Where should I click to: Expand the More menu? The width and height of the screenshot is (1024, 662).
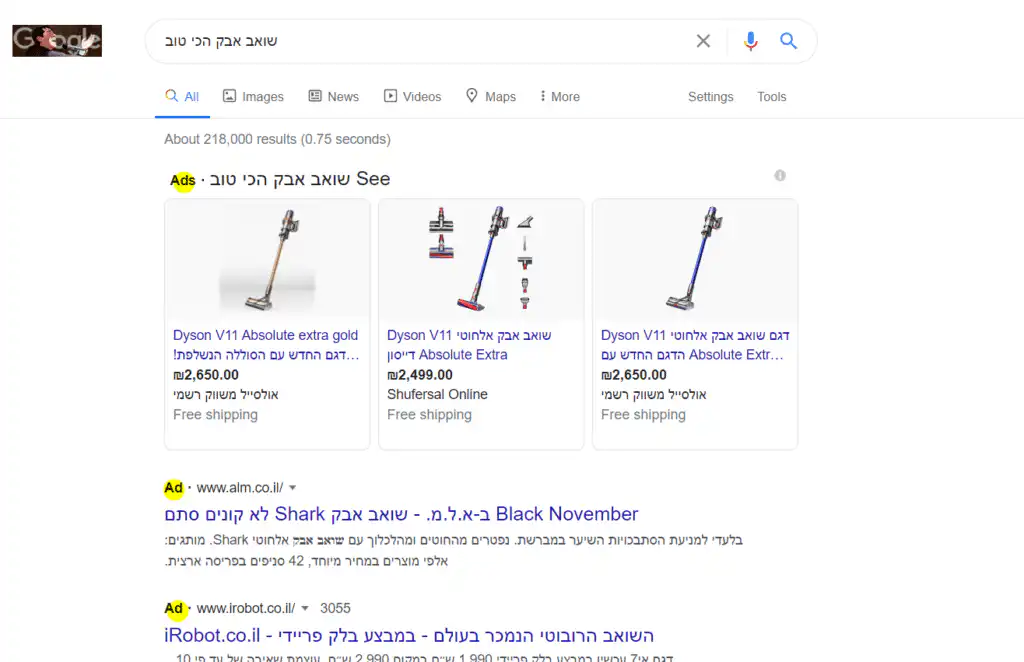pos(559,97)
